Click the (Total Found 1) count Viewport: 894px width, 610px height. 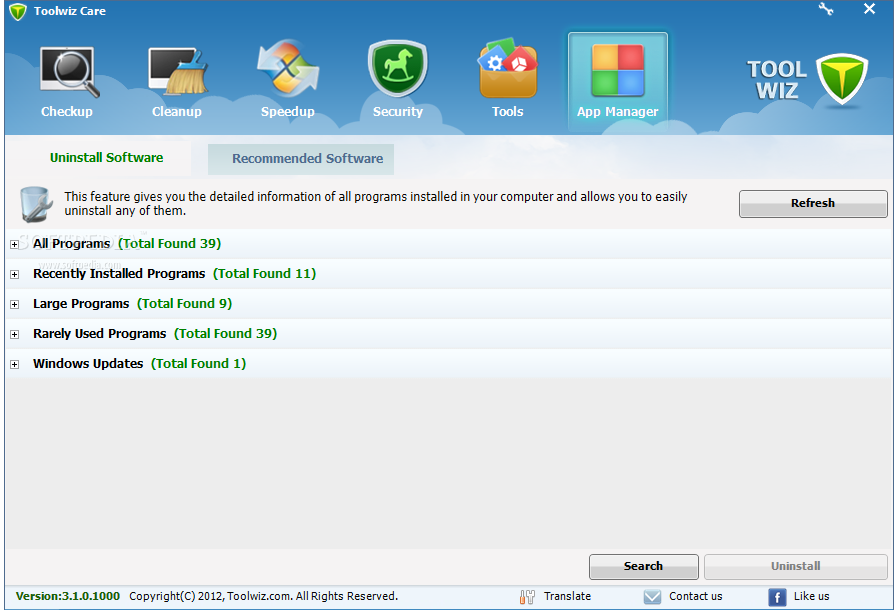pyautogui.click(x=198, y=364)
